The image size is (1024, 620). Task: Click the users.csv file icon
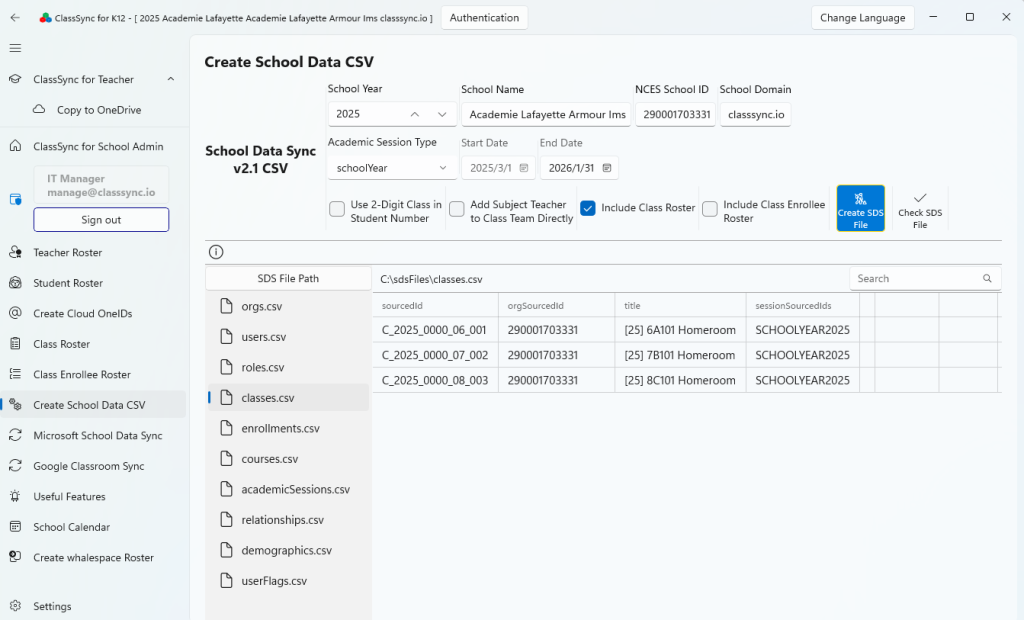tap(227, 337)
